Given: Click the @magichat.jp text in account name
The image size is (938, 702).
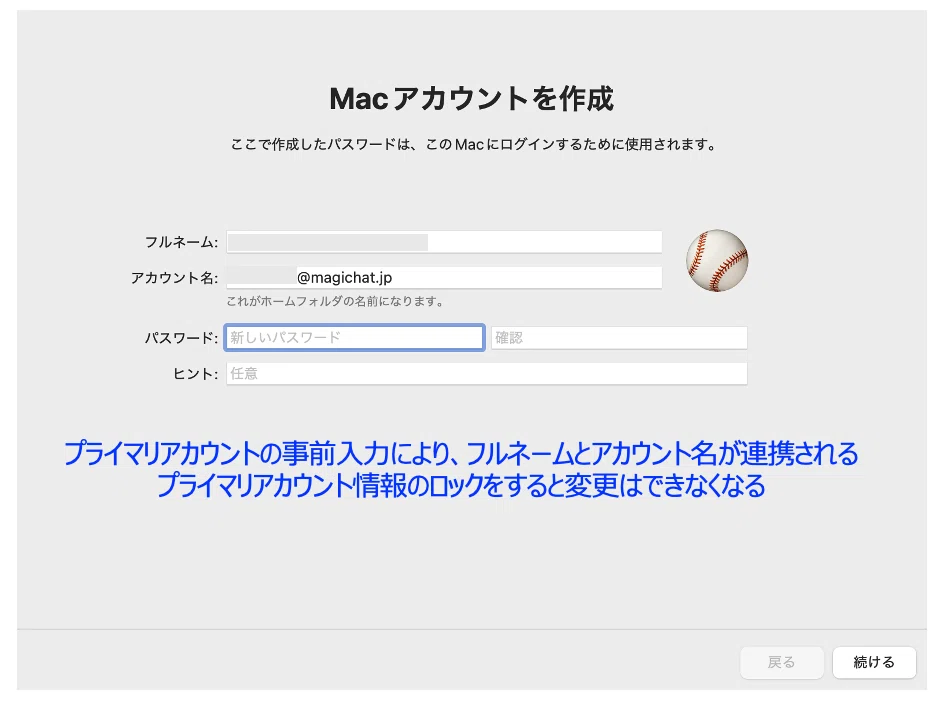Looking at the screenshot, I should point(349,278).
